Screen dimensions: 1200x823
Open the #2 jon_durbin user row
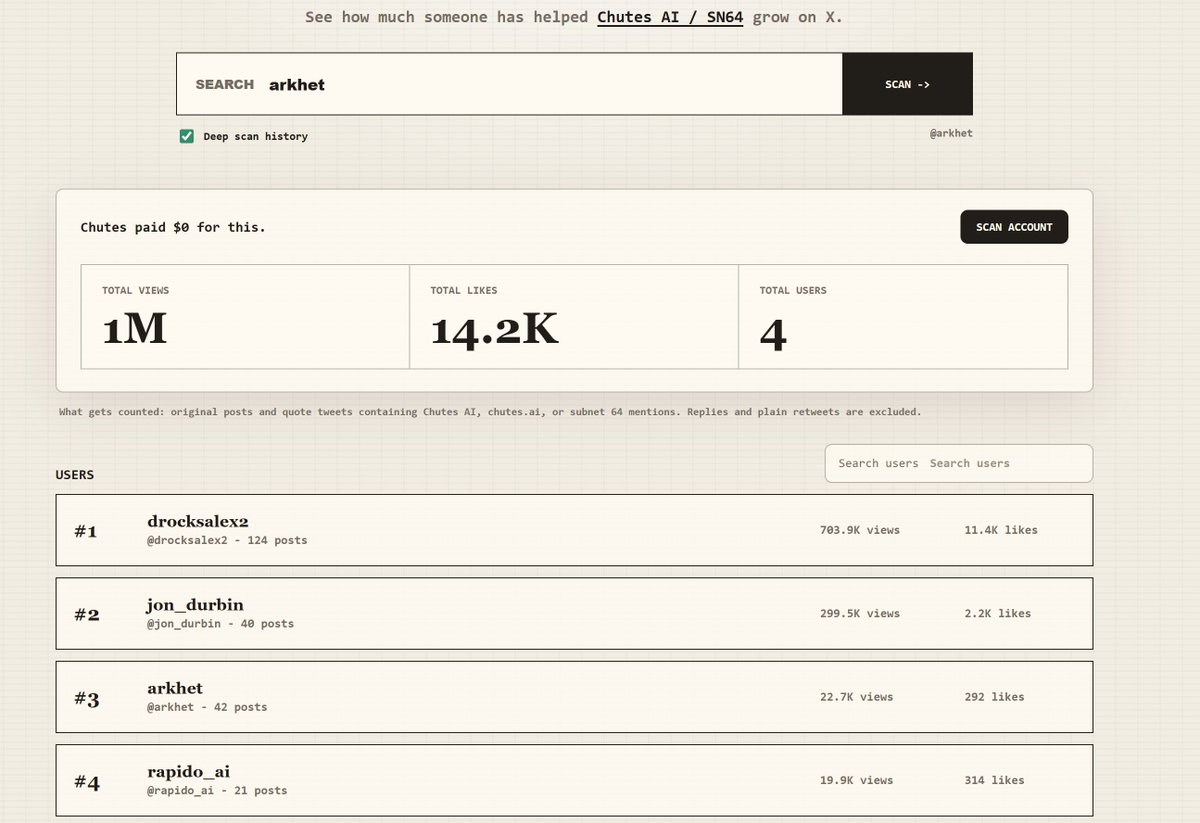574,613
